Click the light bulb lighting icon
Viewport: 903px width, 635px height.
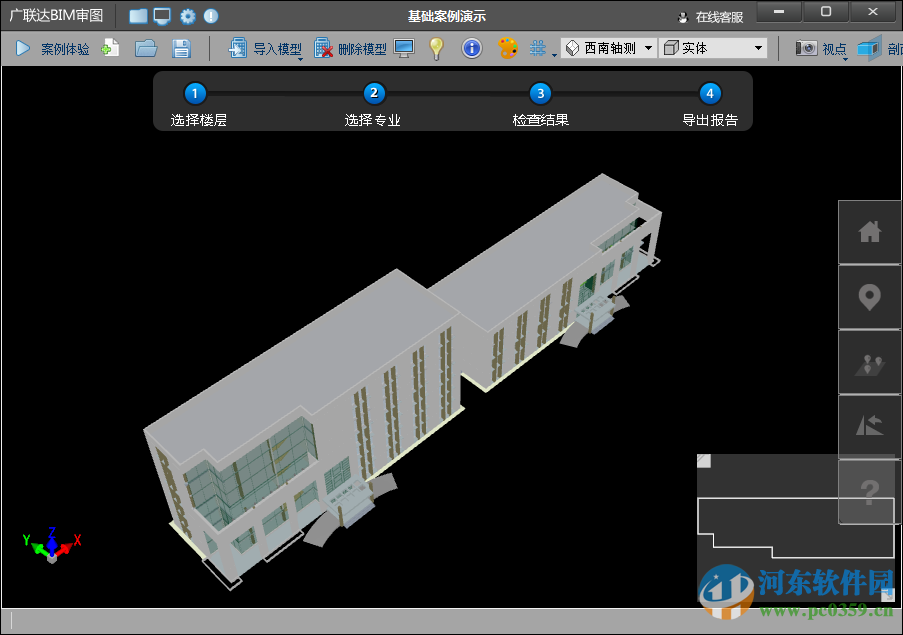click(437, 47)
